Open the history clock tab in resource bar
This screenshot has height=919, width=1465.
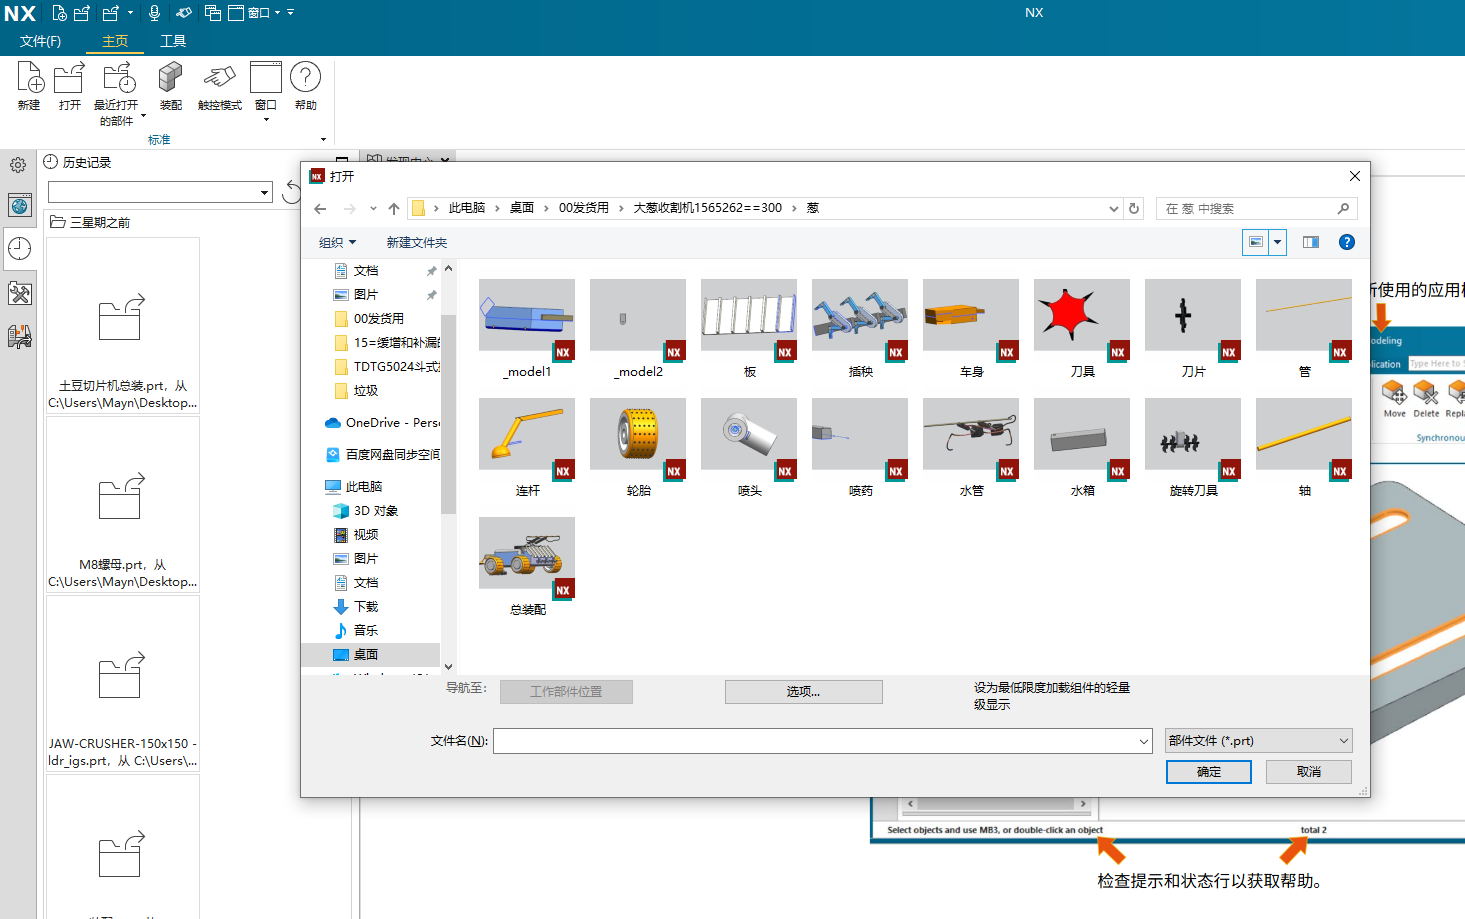point(19,249)
